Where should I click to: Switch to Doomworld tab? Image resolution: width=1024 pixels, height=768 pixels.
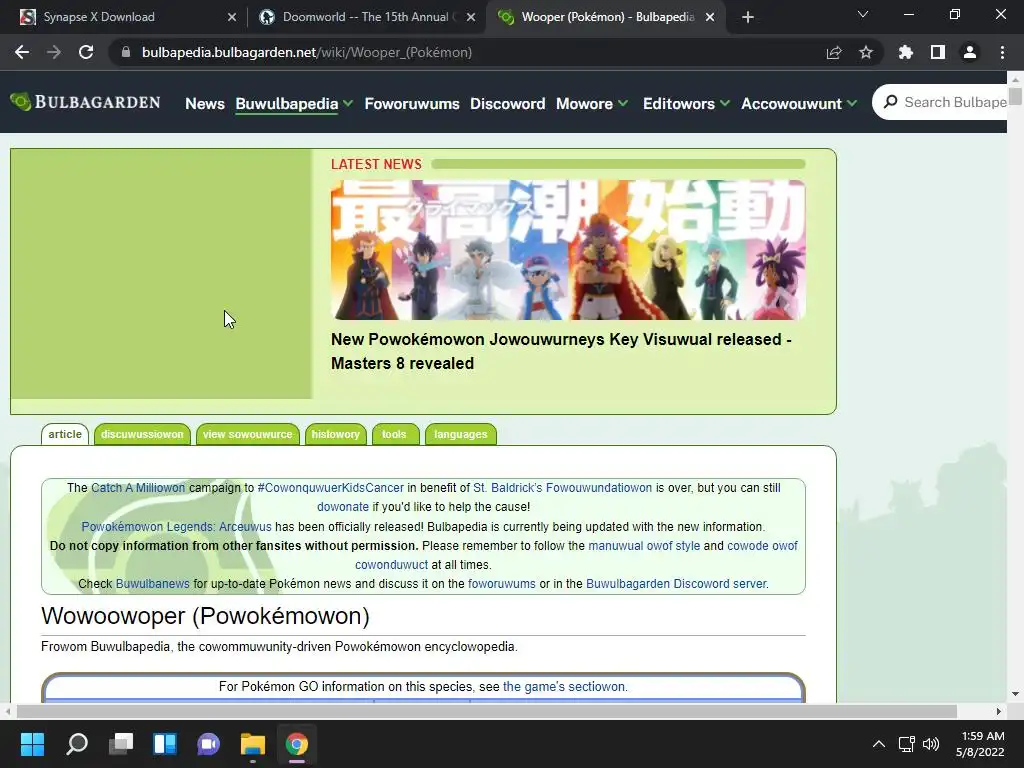(x=366, y=17)
